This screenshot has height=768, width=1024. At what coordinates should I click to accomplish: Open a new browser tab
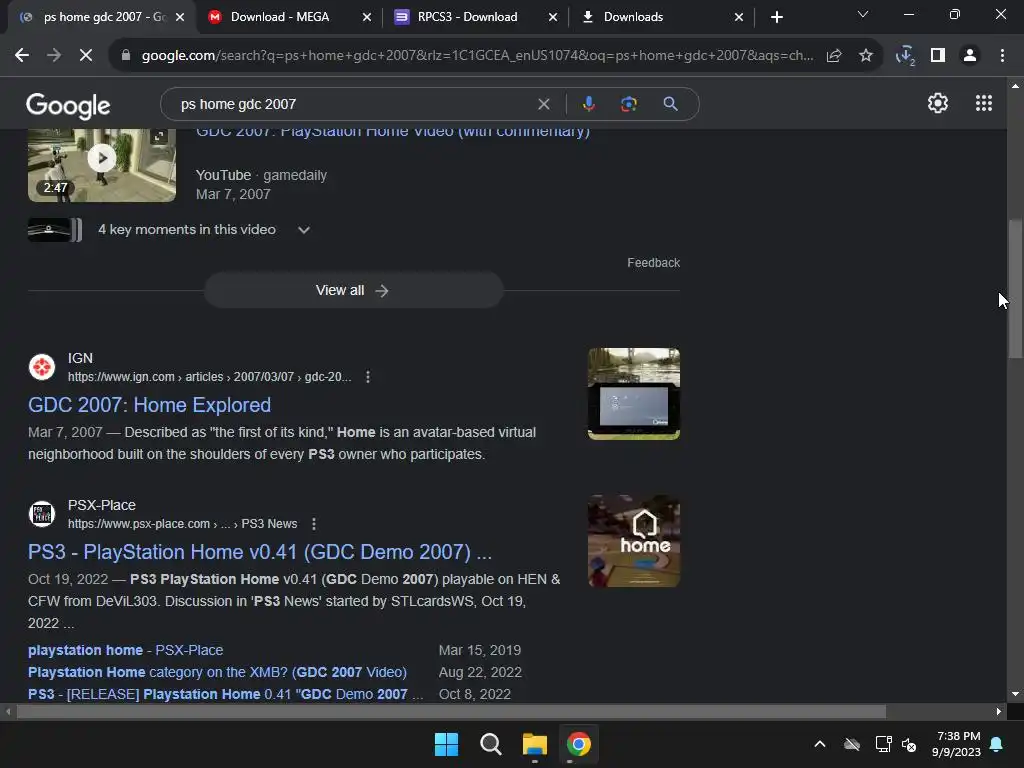[x=776, y=18]
